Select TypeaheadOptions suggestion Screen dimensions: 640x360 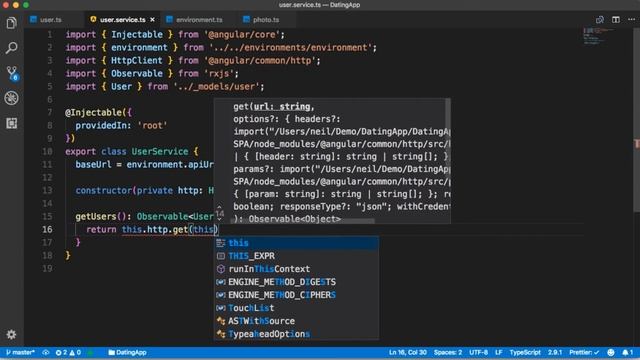click(297, 334)
